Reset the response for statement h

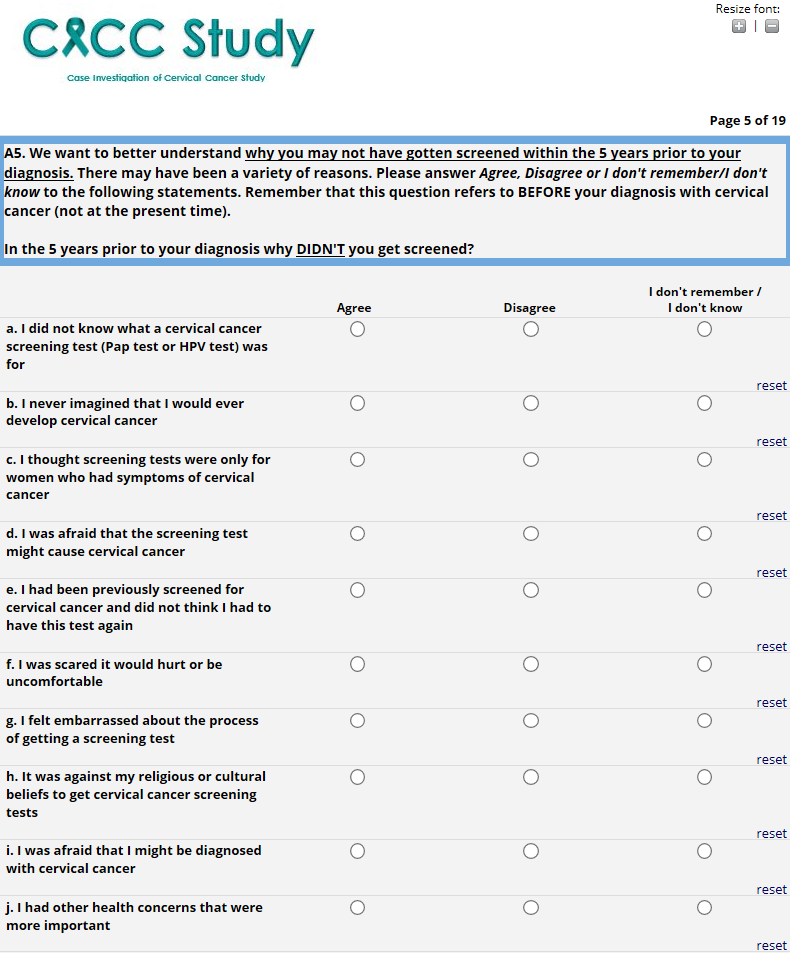coord(771,834)
